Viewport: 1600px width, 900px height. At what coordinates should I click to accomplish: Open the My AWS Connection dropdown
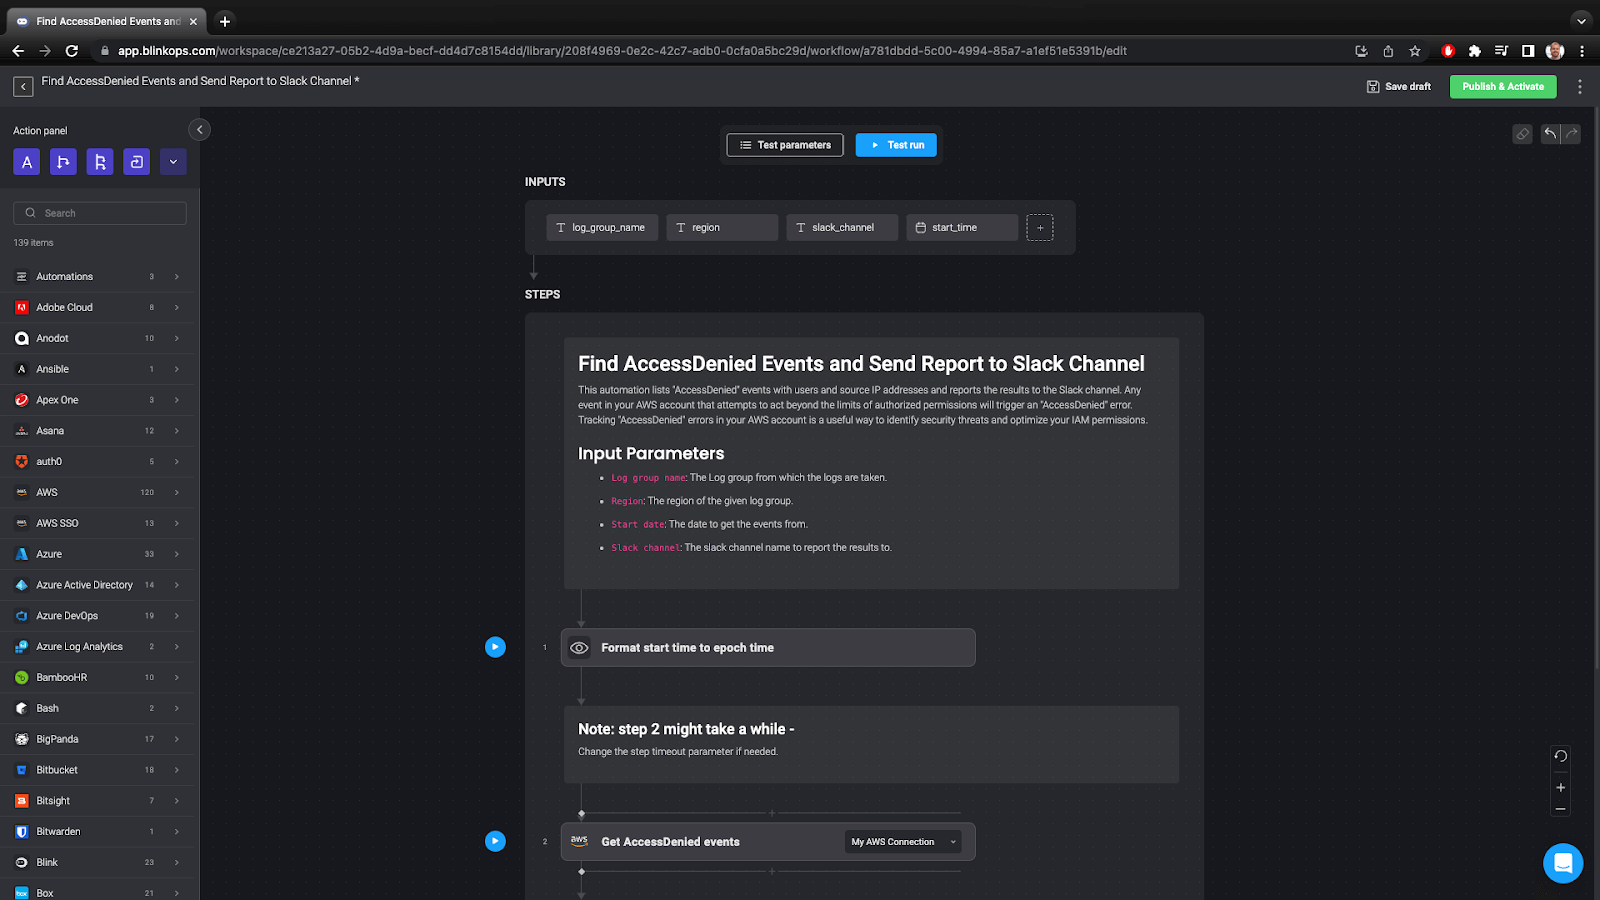tap(901, 841)
